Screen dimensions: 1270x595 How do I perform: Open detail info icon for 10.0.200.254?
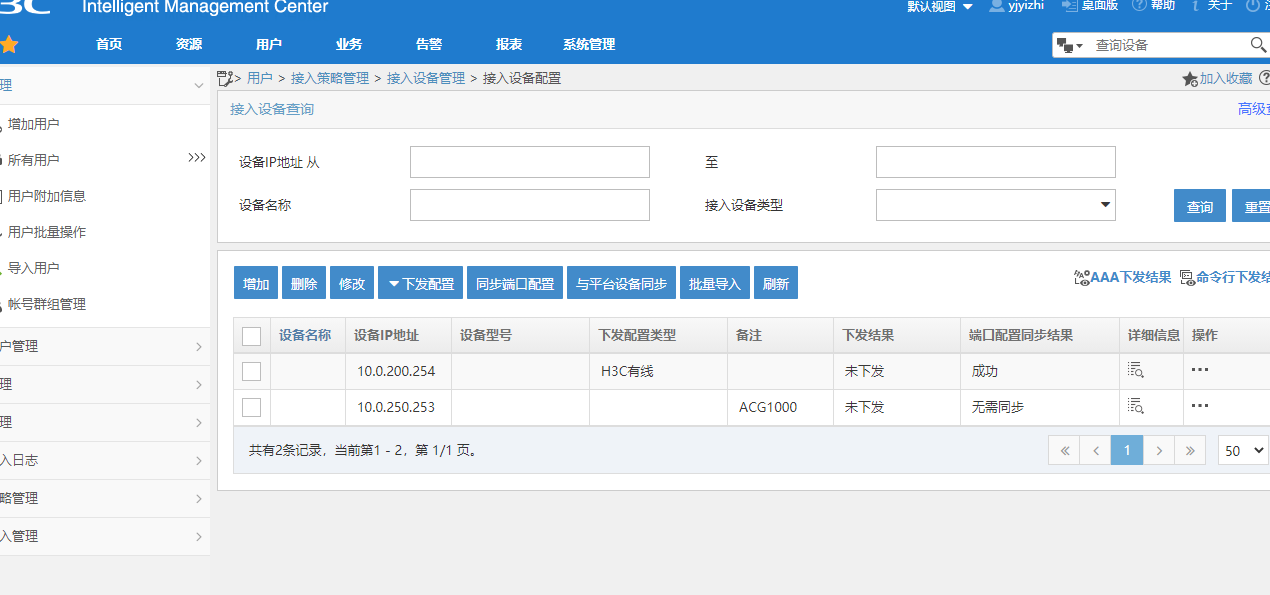coord(1135,370)
